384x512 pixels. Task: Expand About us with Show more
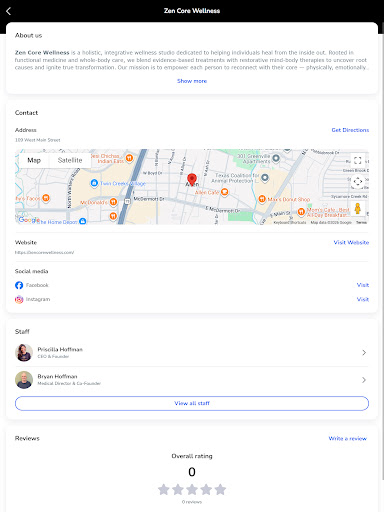coord(192,81)
